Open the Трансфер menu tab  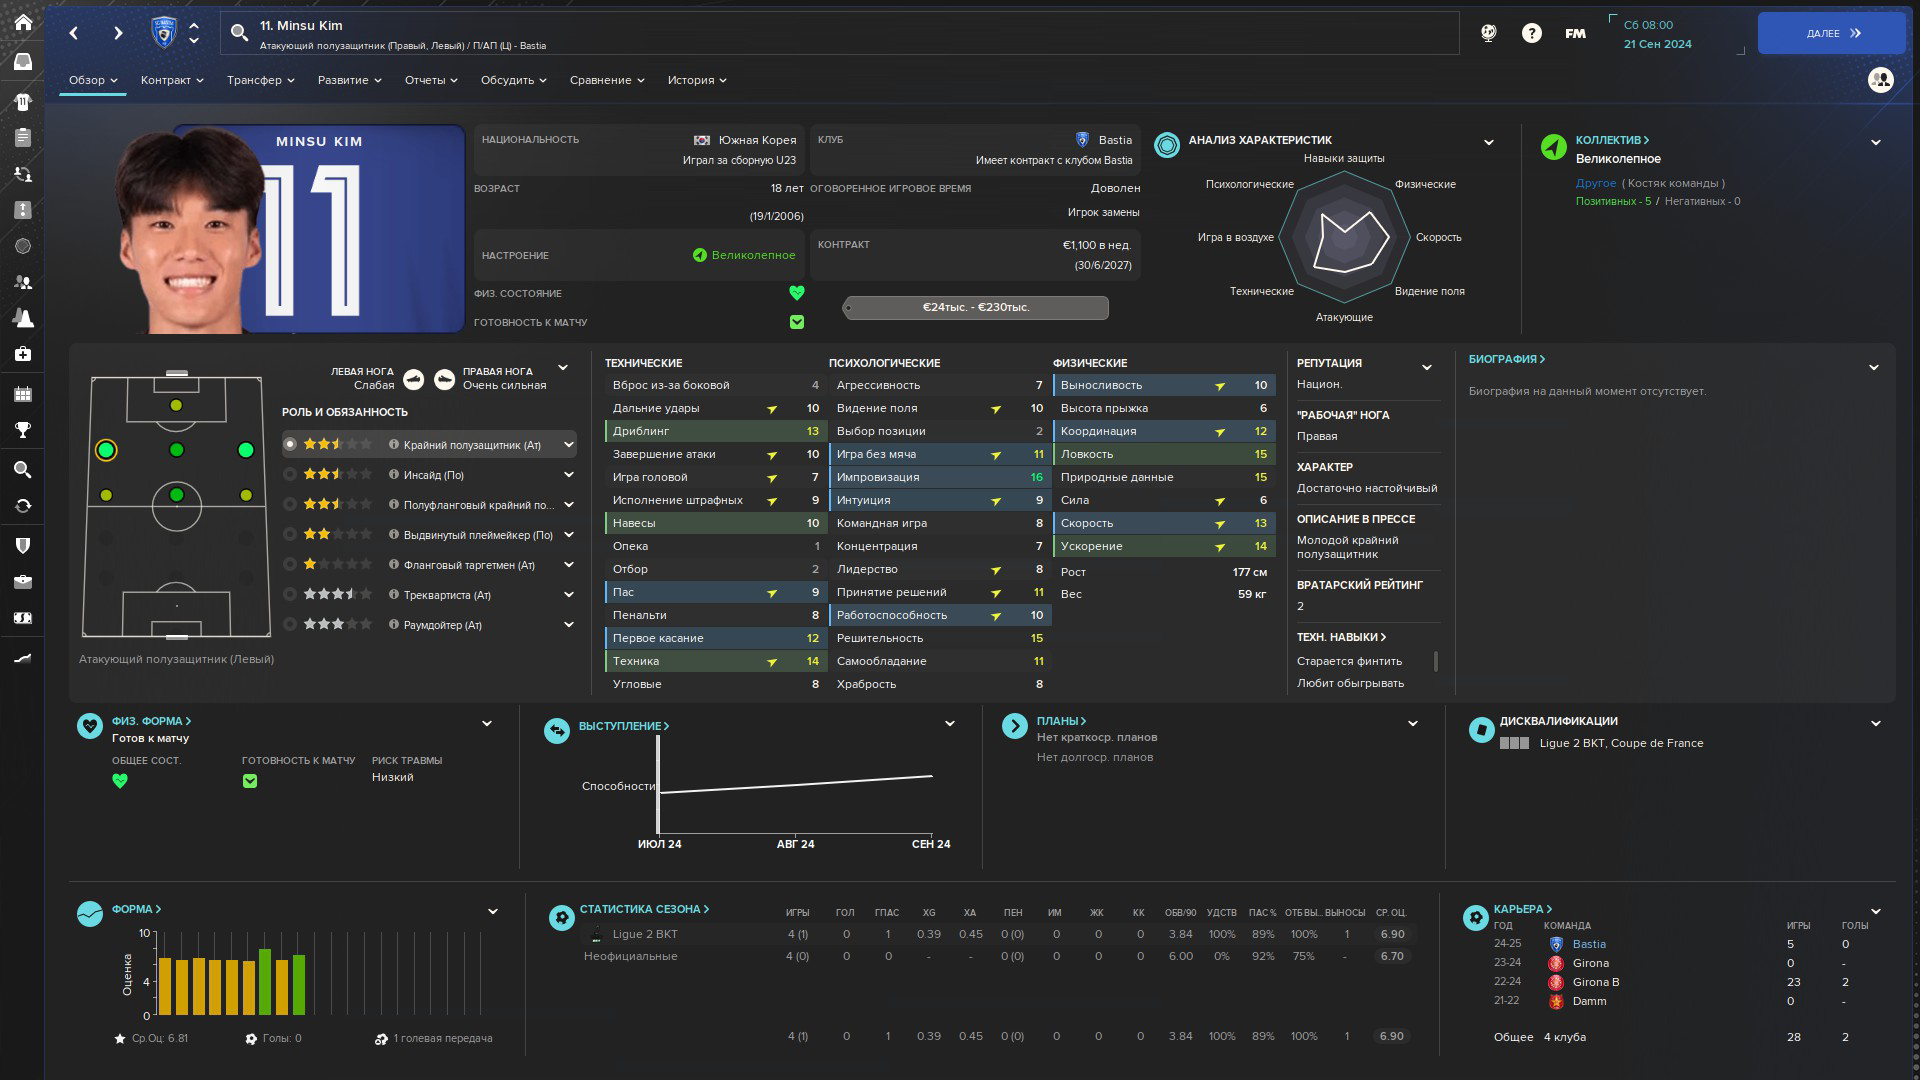tap(260, 80)
